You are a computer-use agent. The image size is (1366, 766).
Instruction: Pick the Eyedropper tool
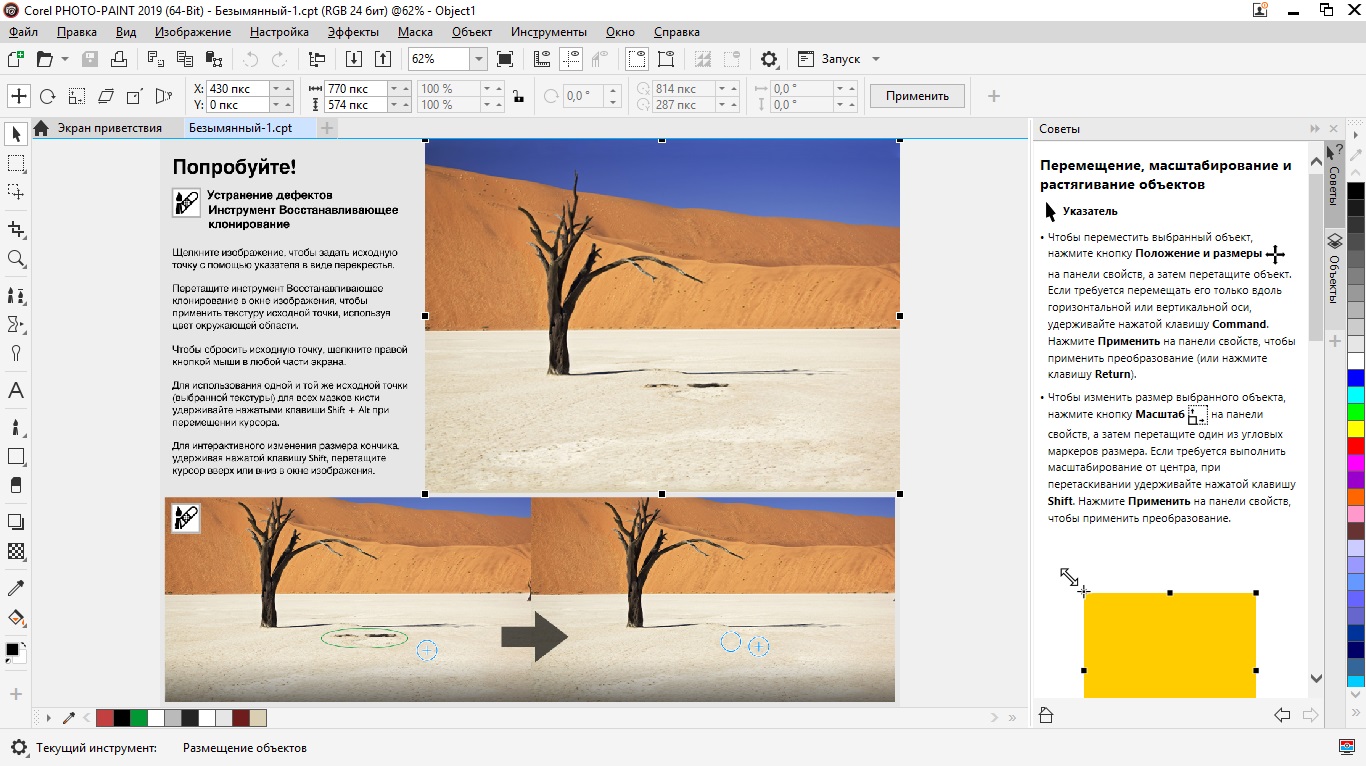[16, 587]
